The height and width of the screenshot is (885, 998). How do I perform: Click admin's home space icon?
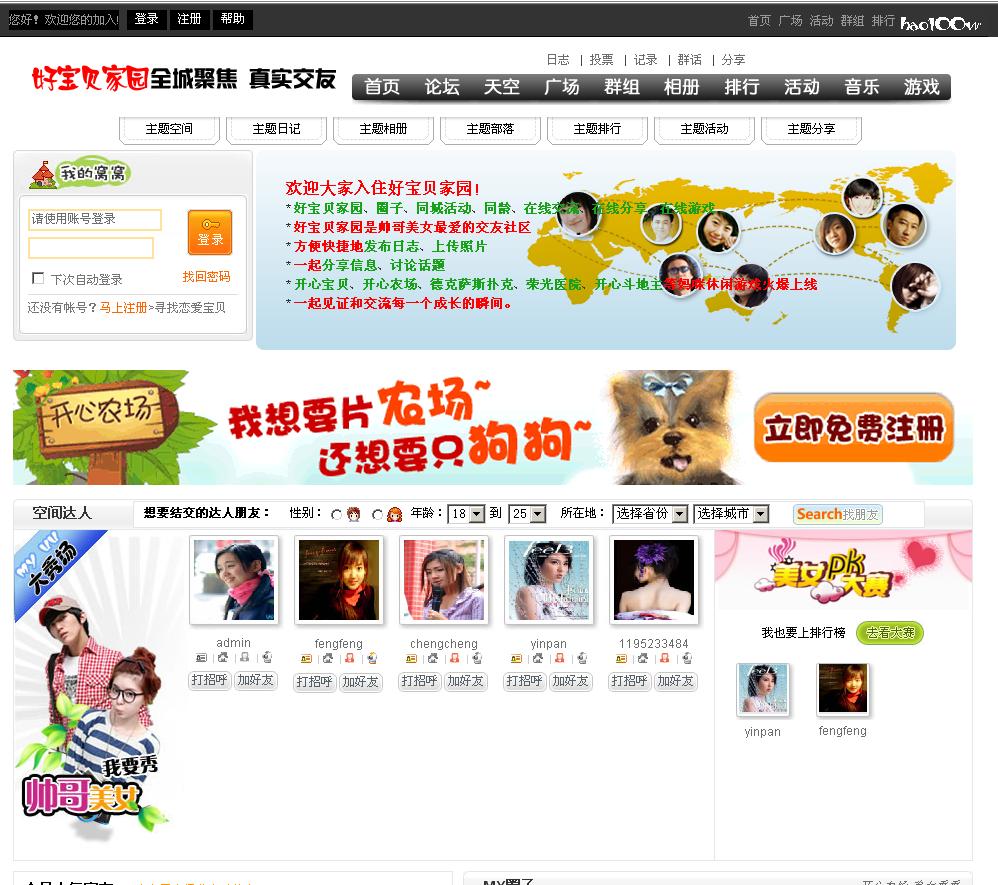pyautogui.click(x=222, y=658)
